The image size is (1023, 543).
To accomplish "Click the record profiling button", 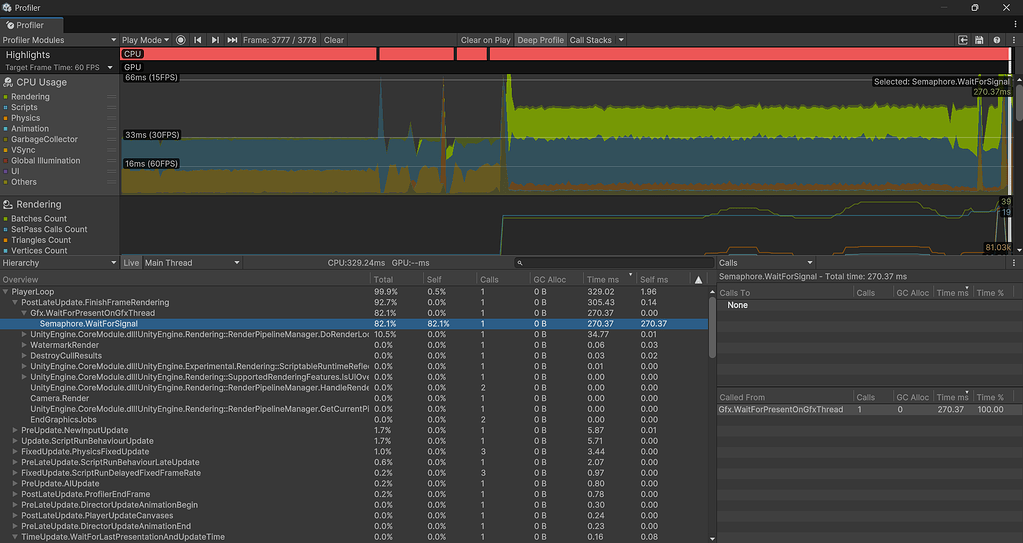I will pos(181,40).
